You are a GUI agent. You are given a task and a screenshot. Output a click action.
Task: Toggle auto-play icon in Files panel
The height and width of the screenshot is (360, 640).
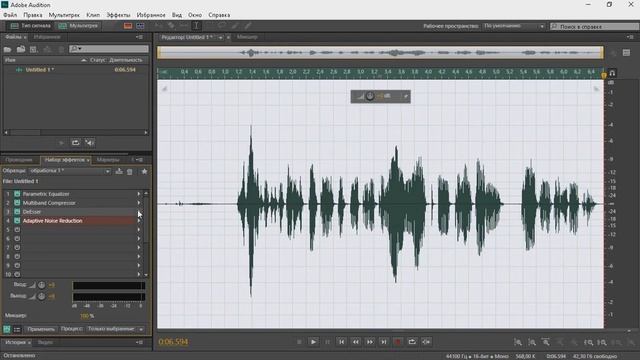(90, 142)
